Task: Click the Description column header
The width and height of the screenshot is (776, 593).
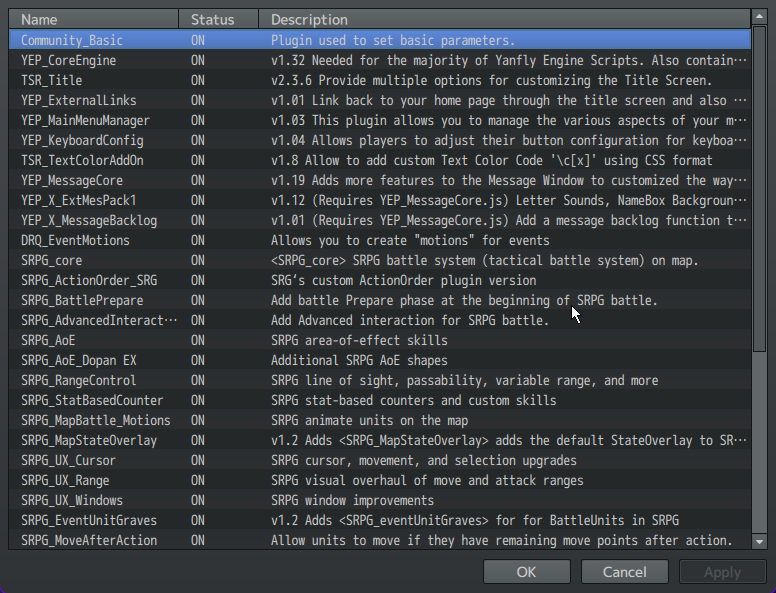Action: [504, 19]
